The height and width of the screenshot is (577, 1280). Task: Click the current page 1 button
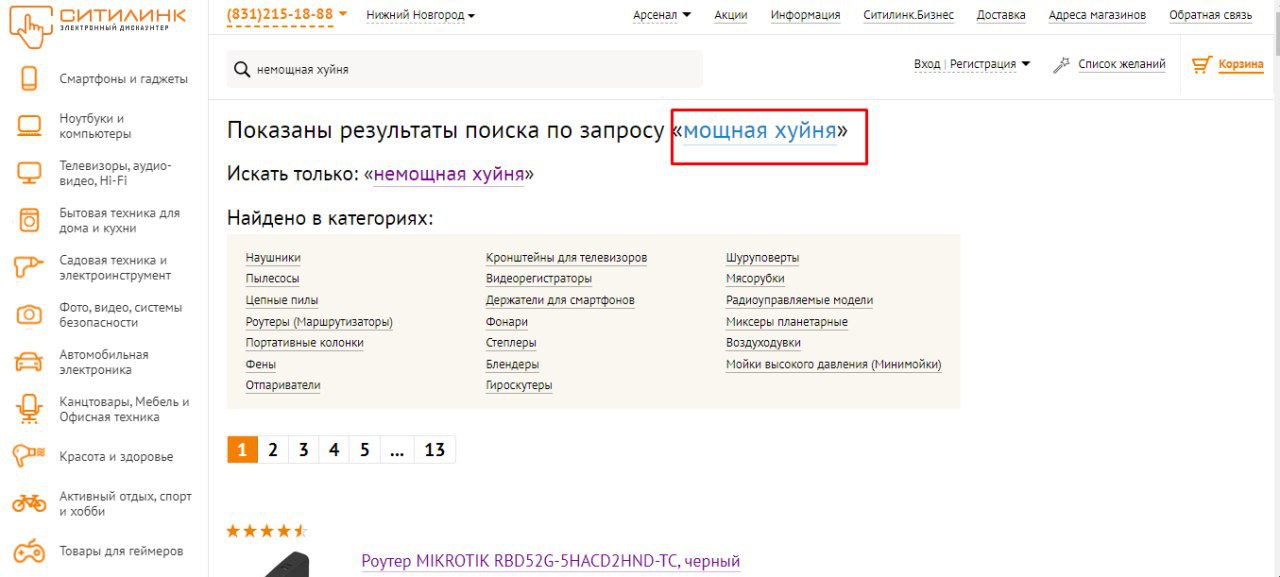pyautogui.click(x=242, y=450)
